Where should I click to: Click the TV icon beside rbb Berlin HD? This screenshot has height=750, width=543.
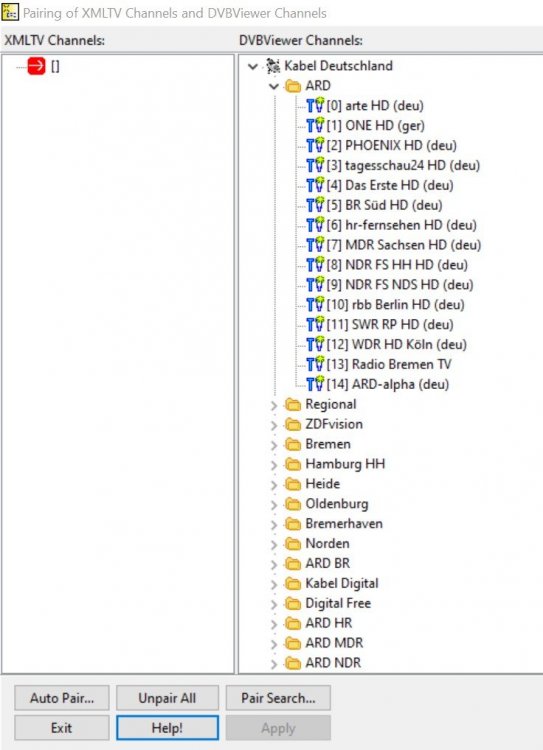(x=315, y=305)
